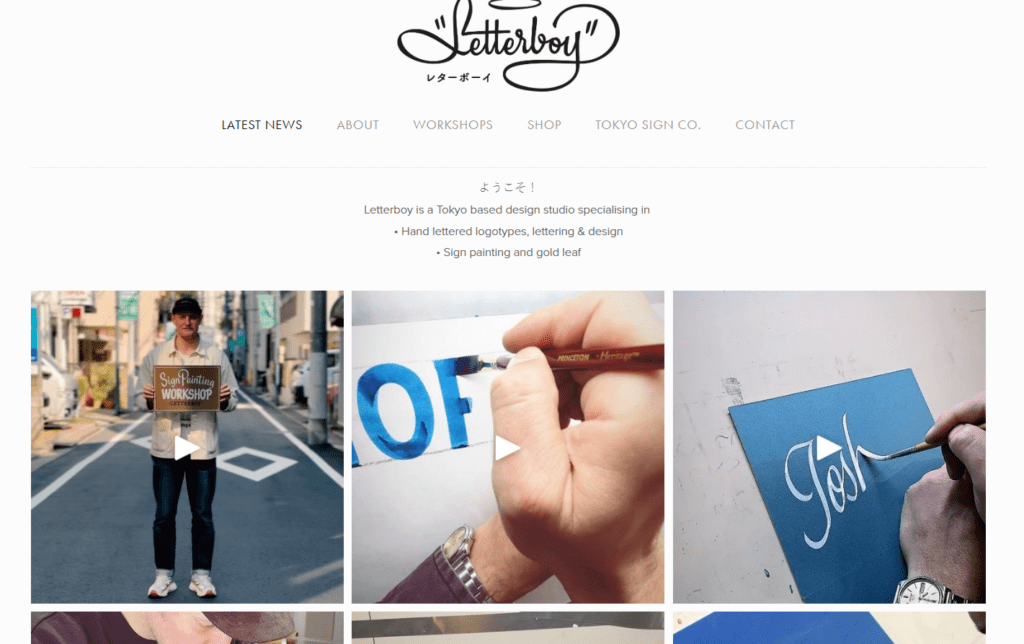The width and height of the screenshot is (1024, 644).
Task: Click the Tokyo based design studio description
Action: point(507,210)
